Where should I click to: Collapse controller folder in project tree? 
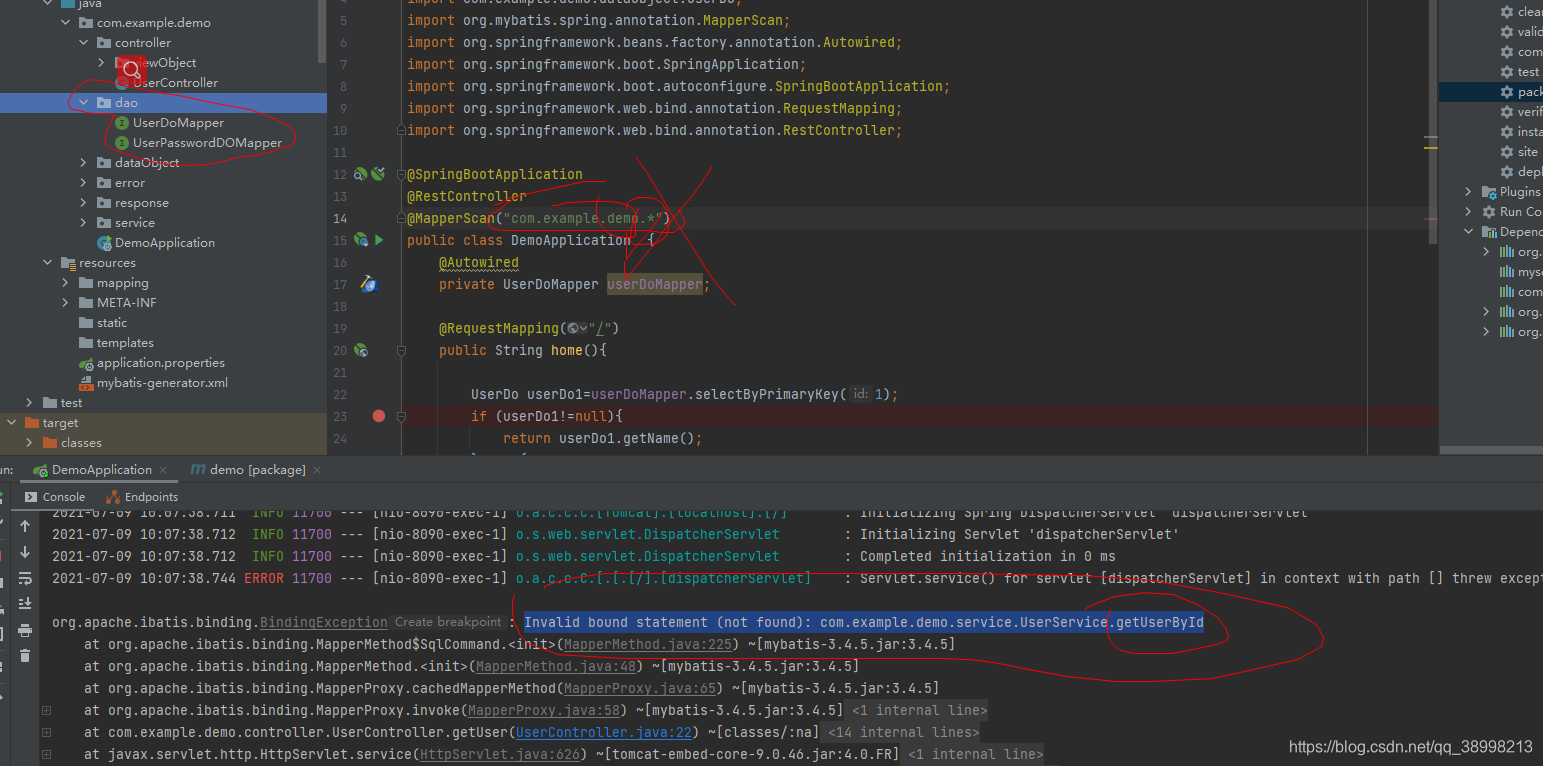pyautogui.click(x=83, y=42)
